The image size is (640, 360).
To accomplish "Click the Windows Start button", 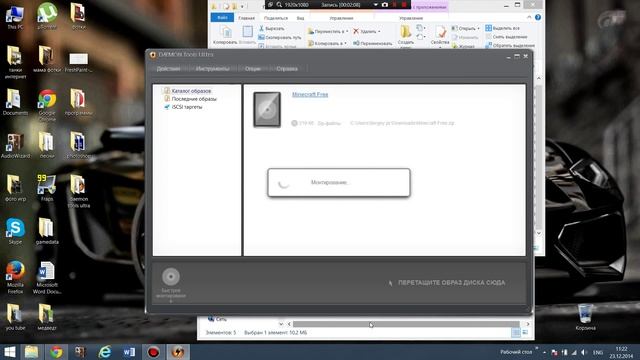I will [x=9, y=352].
